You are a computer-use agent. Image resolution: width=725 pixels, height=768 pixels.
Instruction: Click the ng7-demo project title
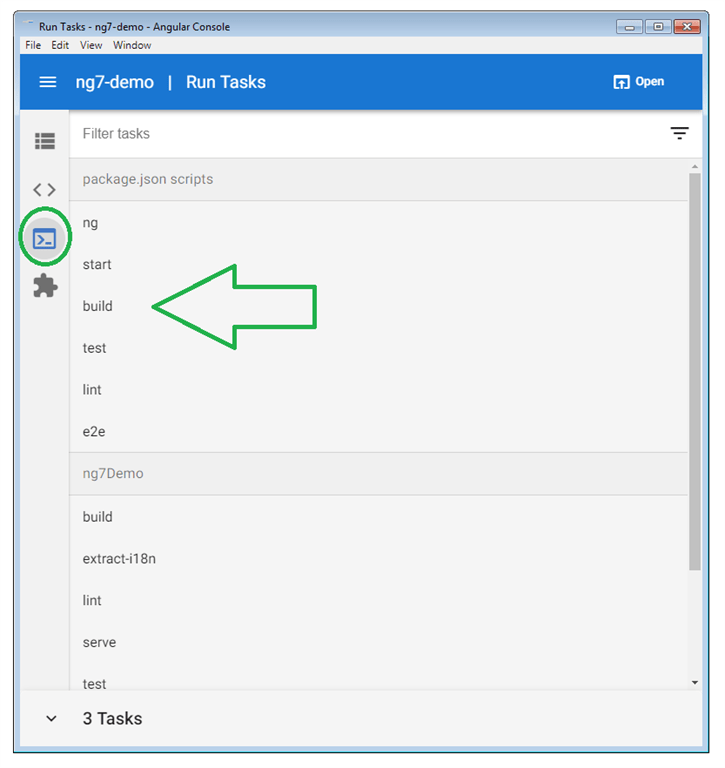tap(115, 82)
